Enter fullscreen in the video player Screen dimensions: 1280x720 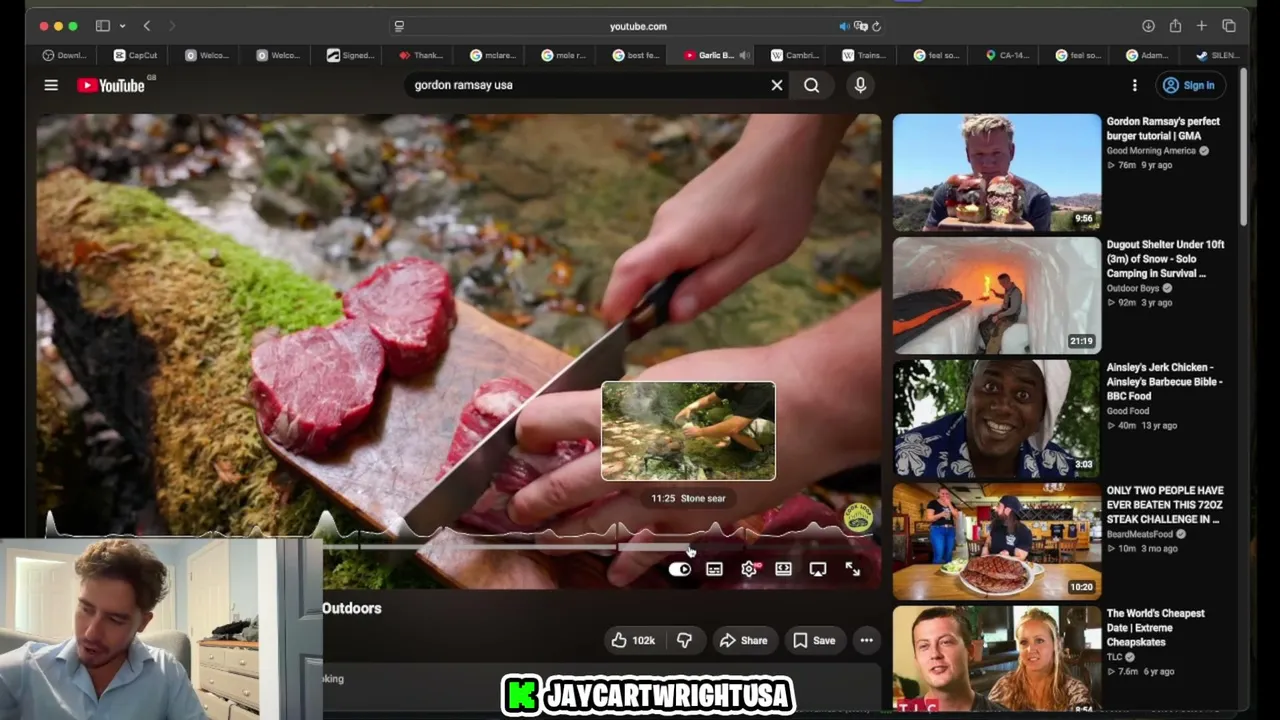(x=852, y=569)
